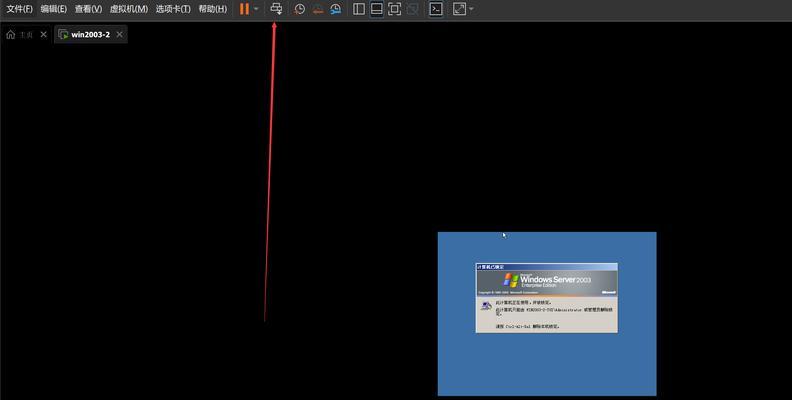The height and width of the screenshot is (400, 792).
Task: Send Ctrl+Alt+Del to the virtual machine
Action: (276, 9)
